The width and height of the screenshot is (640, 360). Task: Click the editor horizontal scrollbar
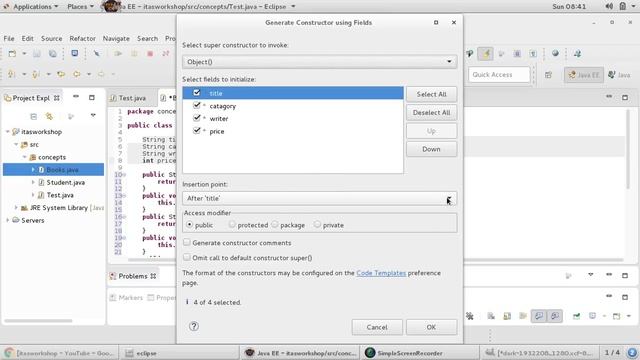(376, 260)
